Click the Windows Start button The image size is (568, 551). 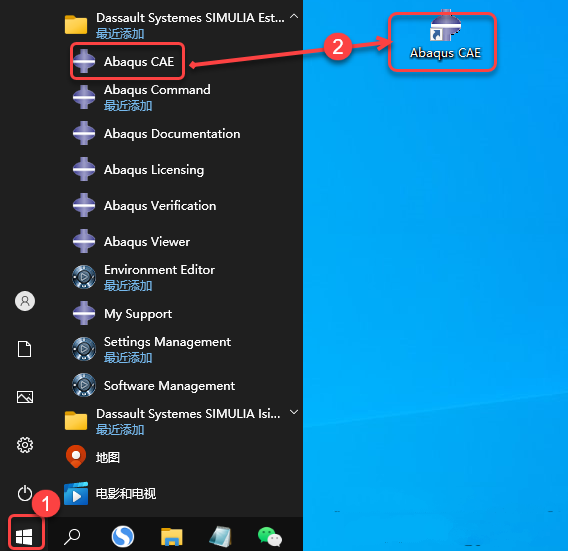coord(24,537)
